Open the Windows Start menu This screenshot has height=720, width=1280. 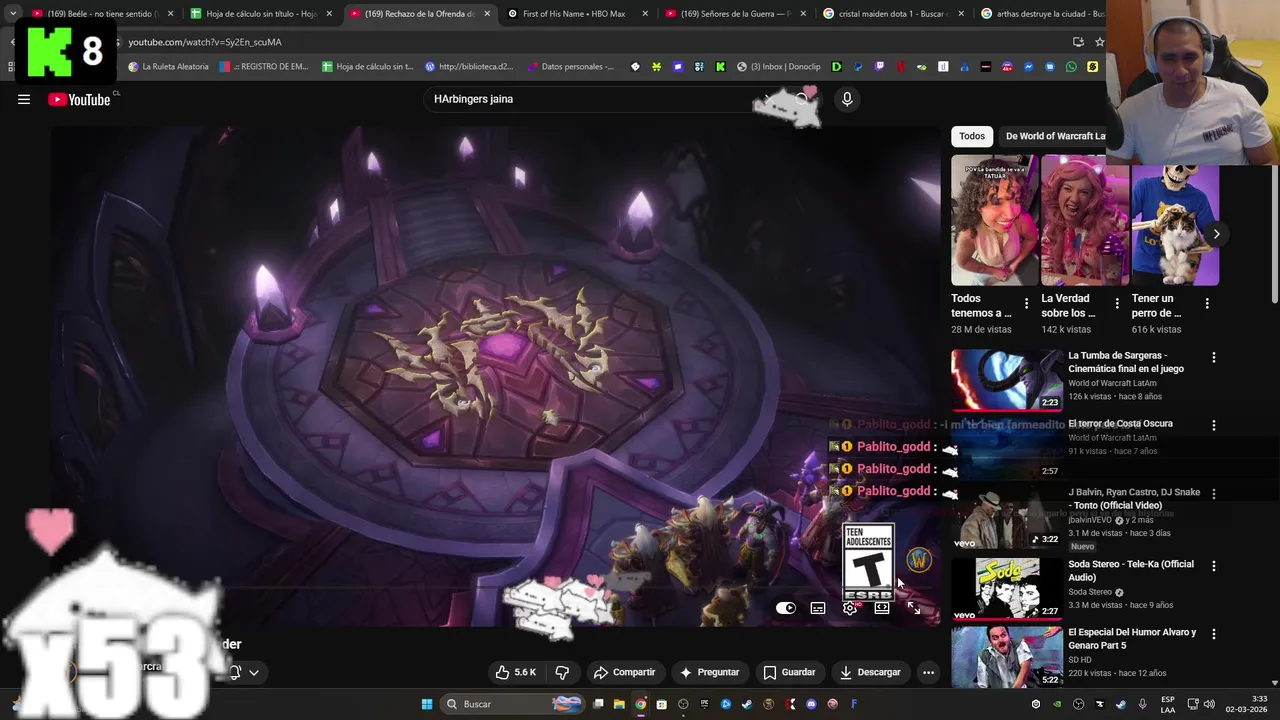pos(427,704)
